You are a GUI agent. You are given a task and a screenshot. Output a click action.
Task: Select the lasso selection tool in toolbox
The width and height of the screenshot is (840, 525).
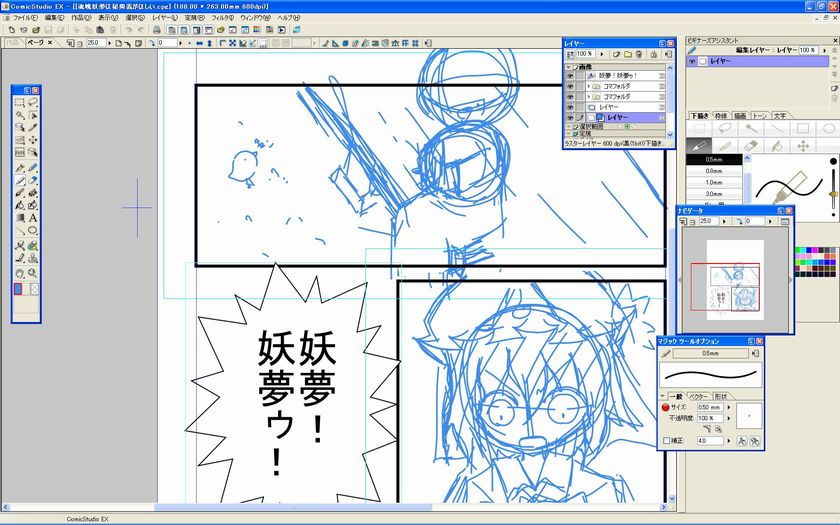click(x=33, y=103)
